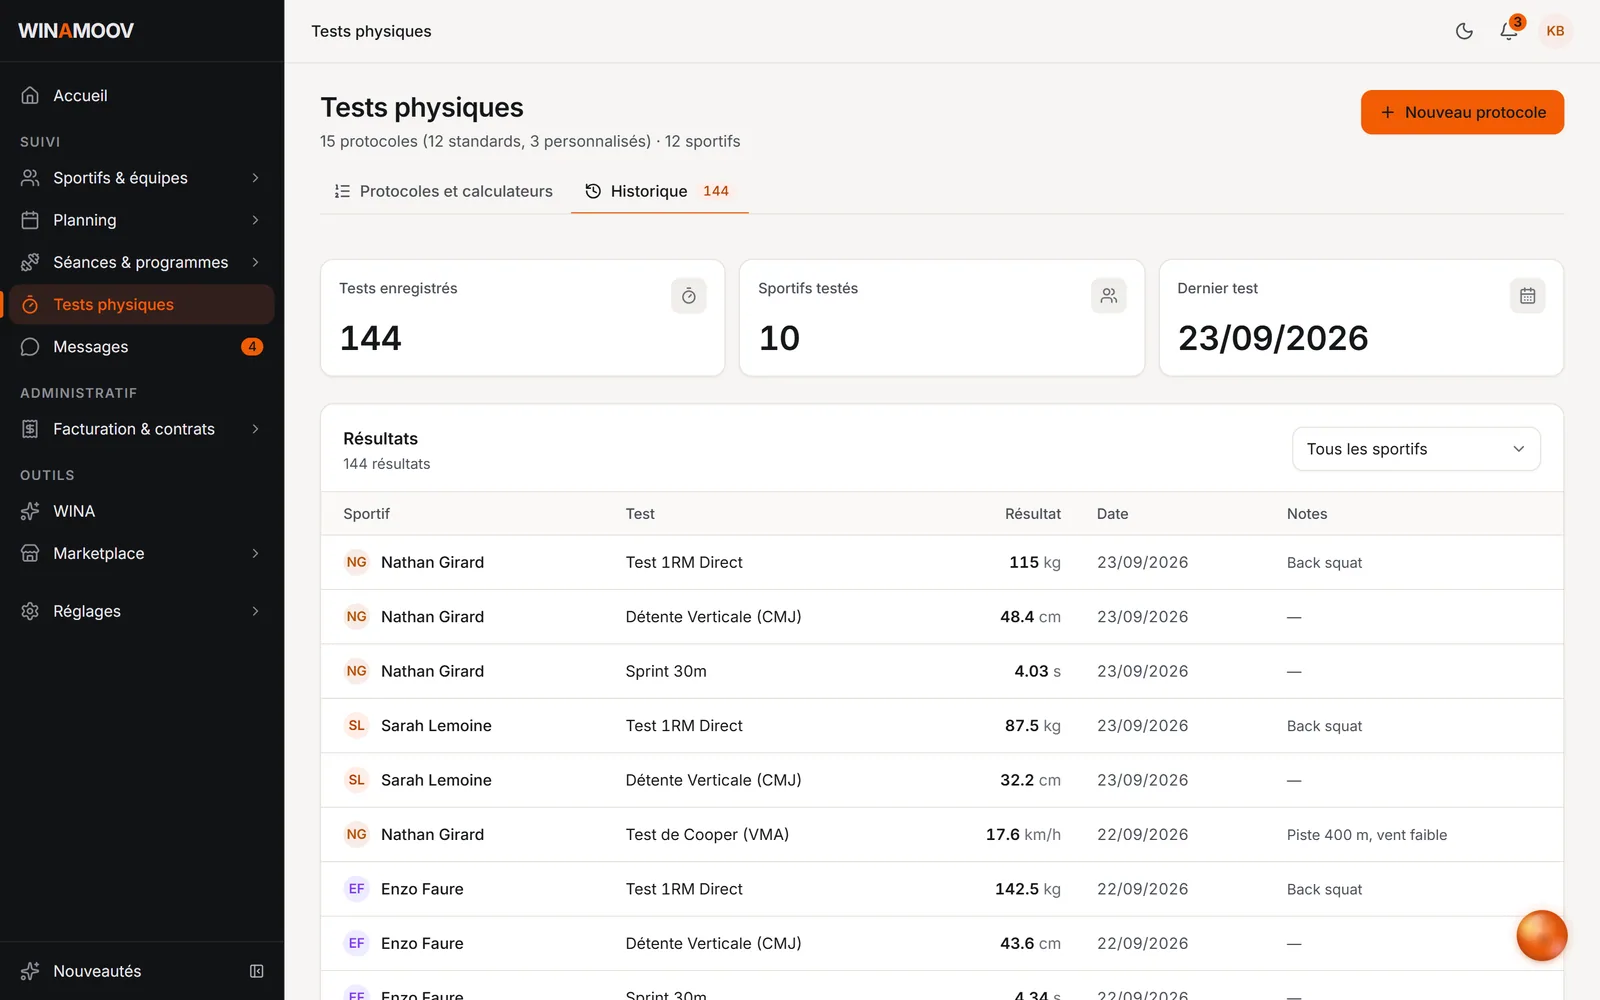Click the EF avatar in the 142.5 kg row
The height and width of the screenshot is (1000, 1600).
pos(356,889)
